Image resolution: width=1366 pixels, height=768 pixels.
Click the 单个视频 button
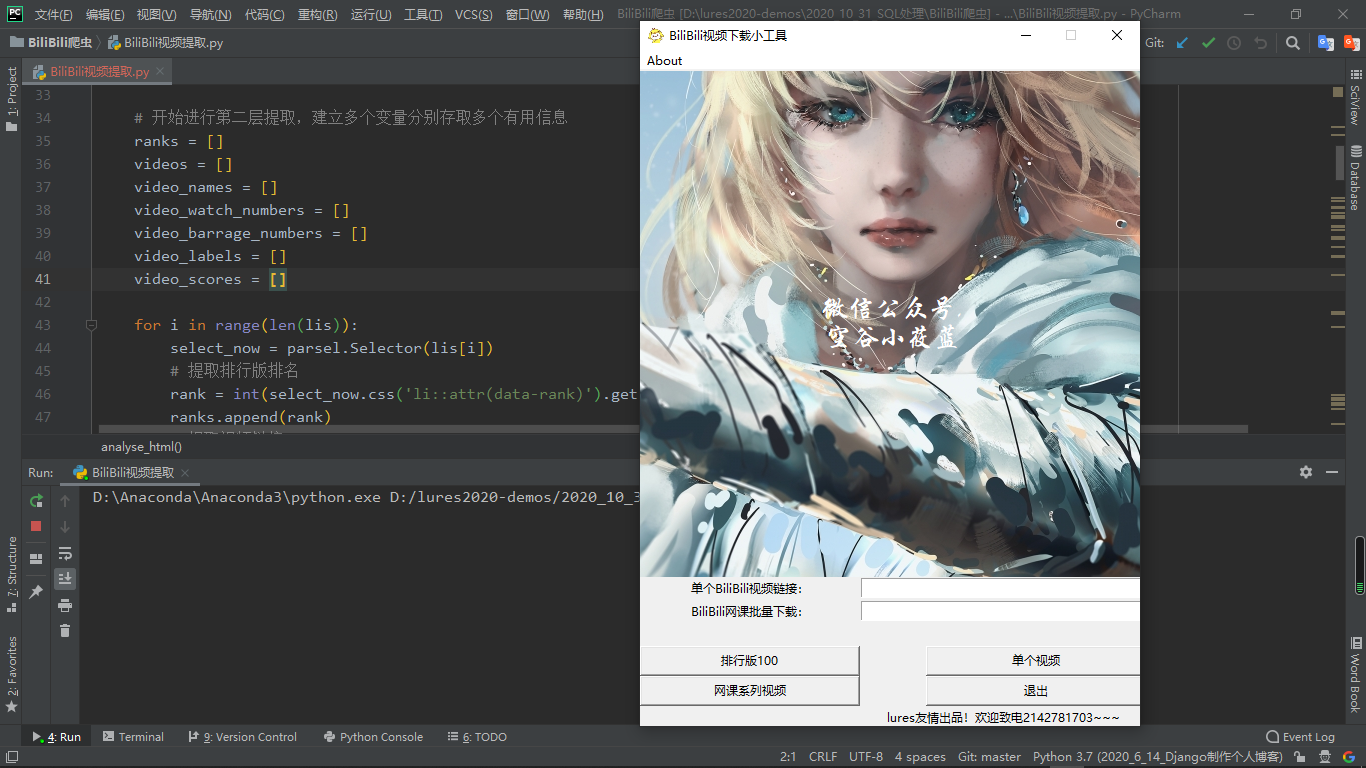coord(1034,660)
